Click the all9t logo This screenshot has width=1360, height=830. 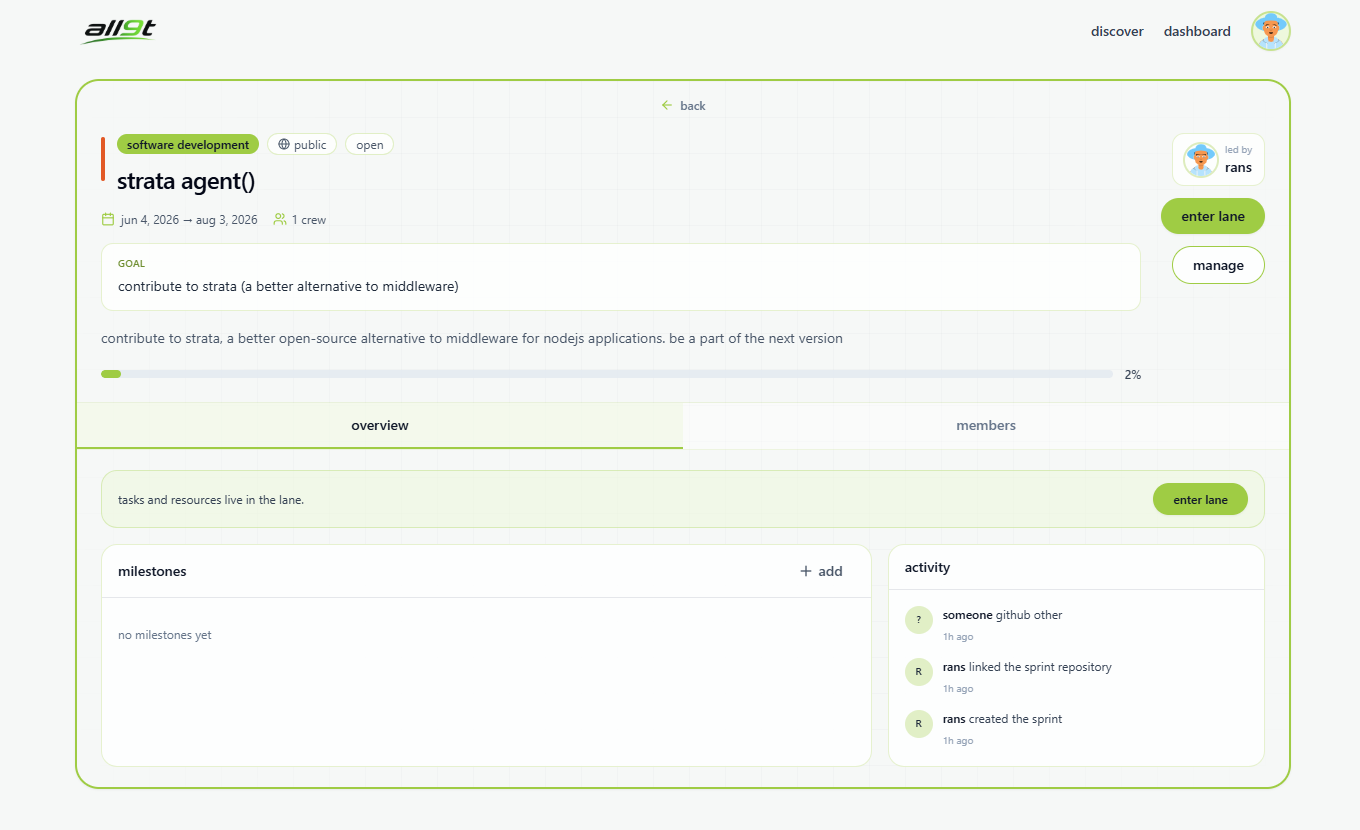click(x=118, y=31)
